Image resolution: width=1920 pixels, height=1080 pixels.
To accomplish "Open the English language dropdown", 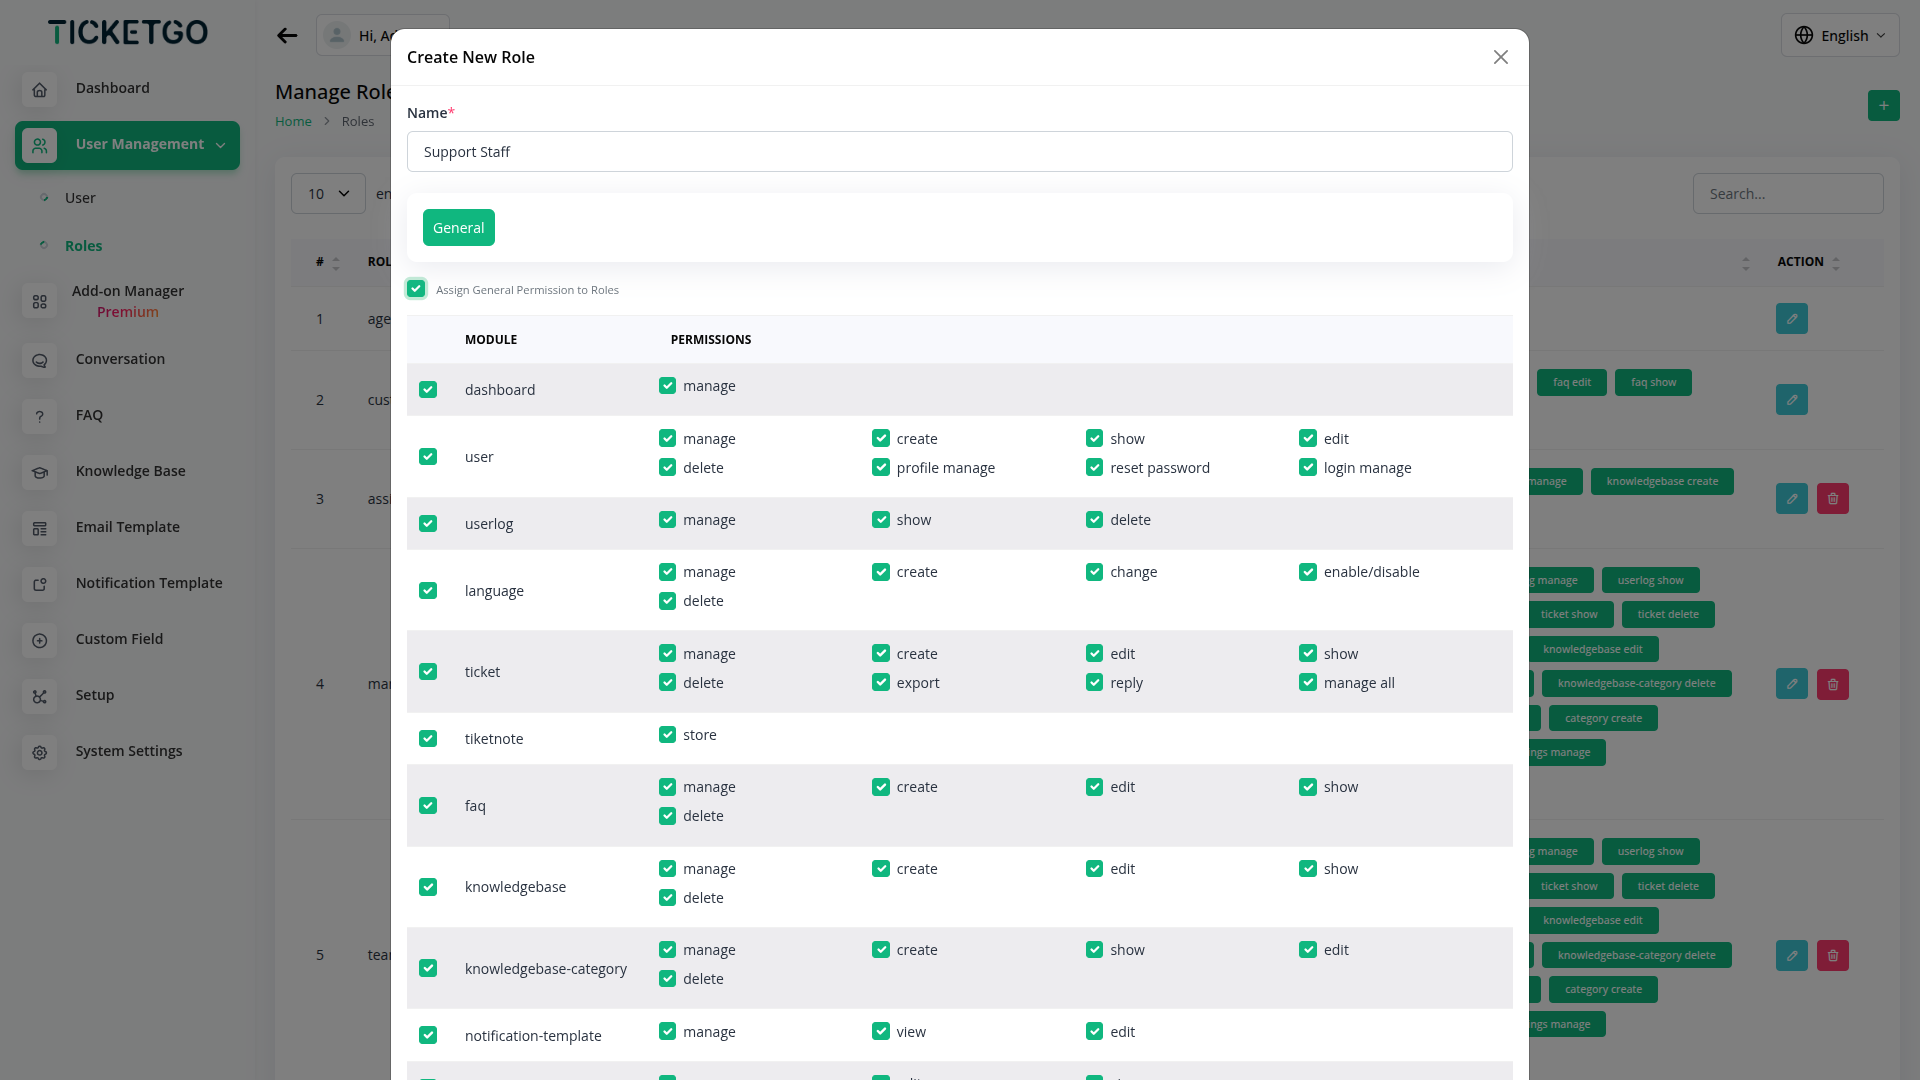I will click(1839, 36).
